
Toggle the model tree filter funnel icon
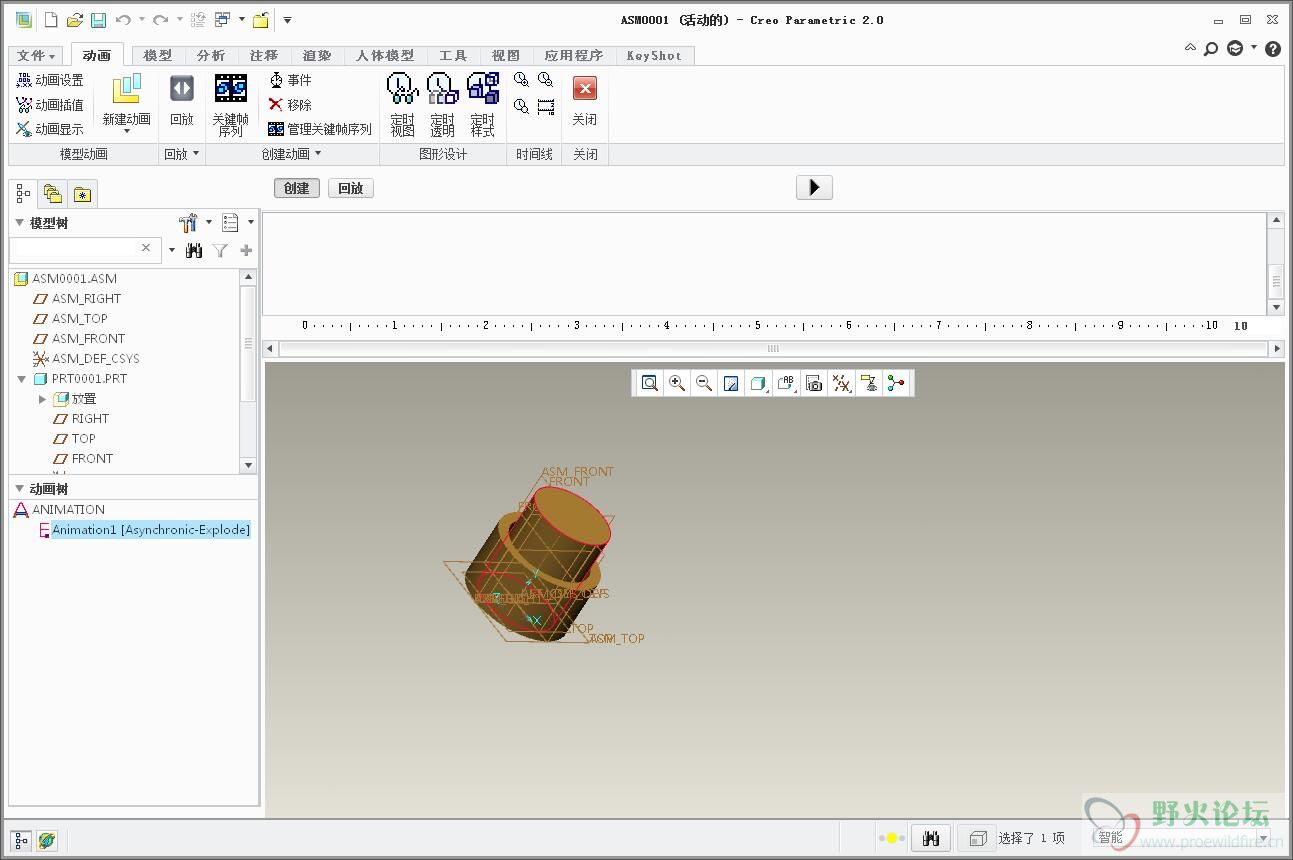tap(220, 250)
